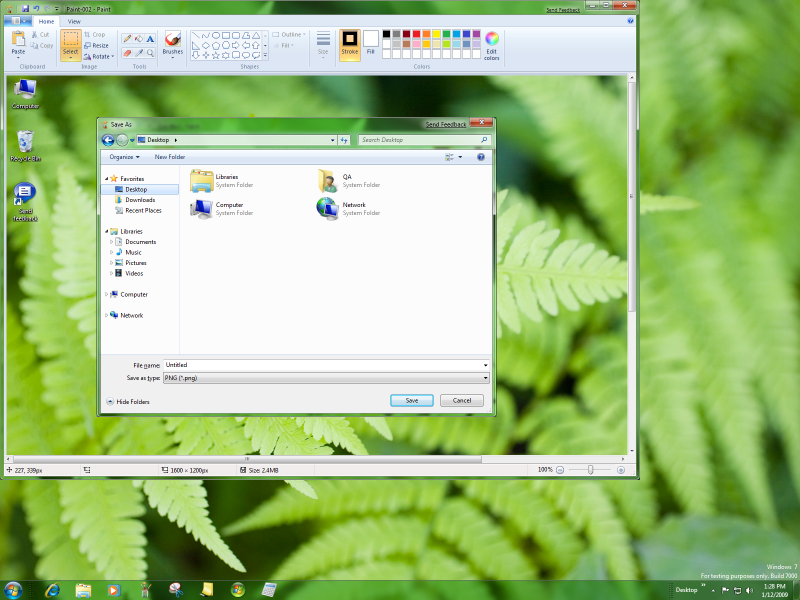This screenshot has width=800, height=600.
Task: Open the Paint application menu button
Action: [18, 21]
